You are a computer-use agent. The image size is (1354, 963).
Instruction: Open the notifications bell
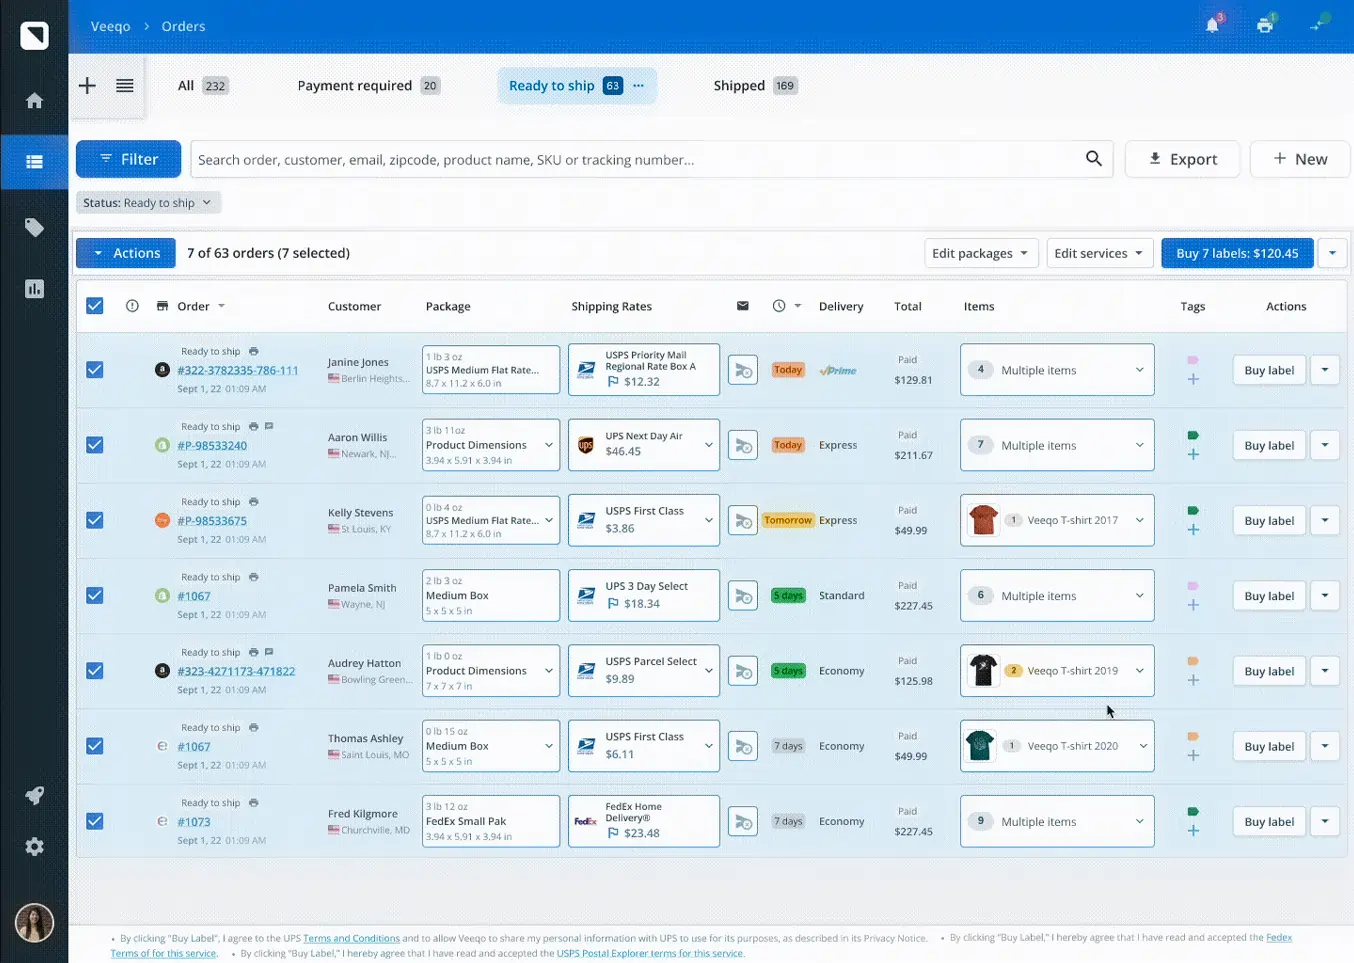tap(1213, 25)
